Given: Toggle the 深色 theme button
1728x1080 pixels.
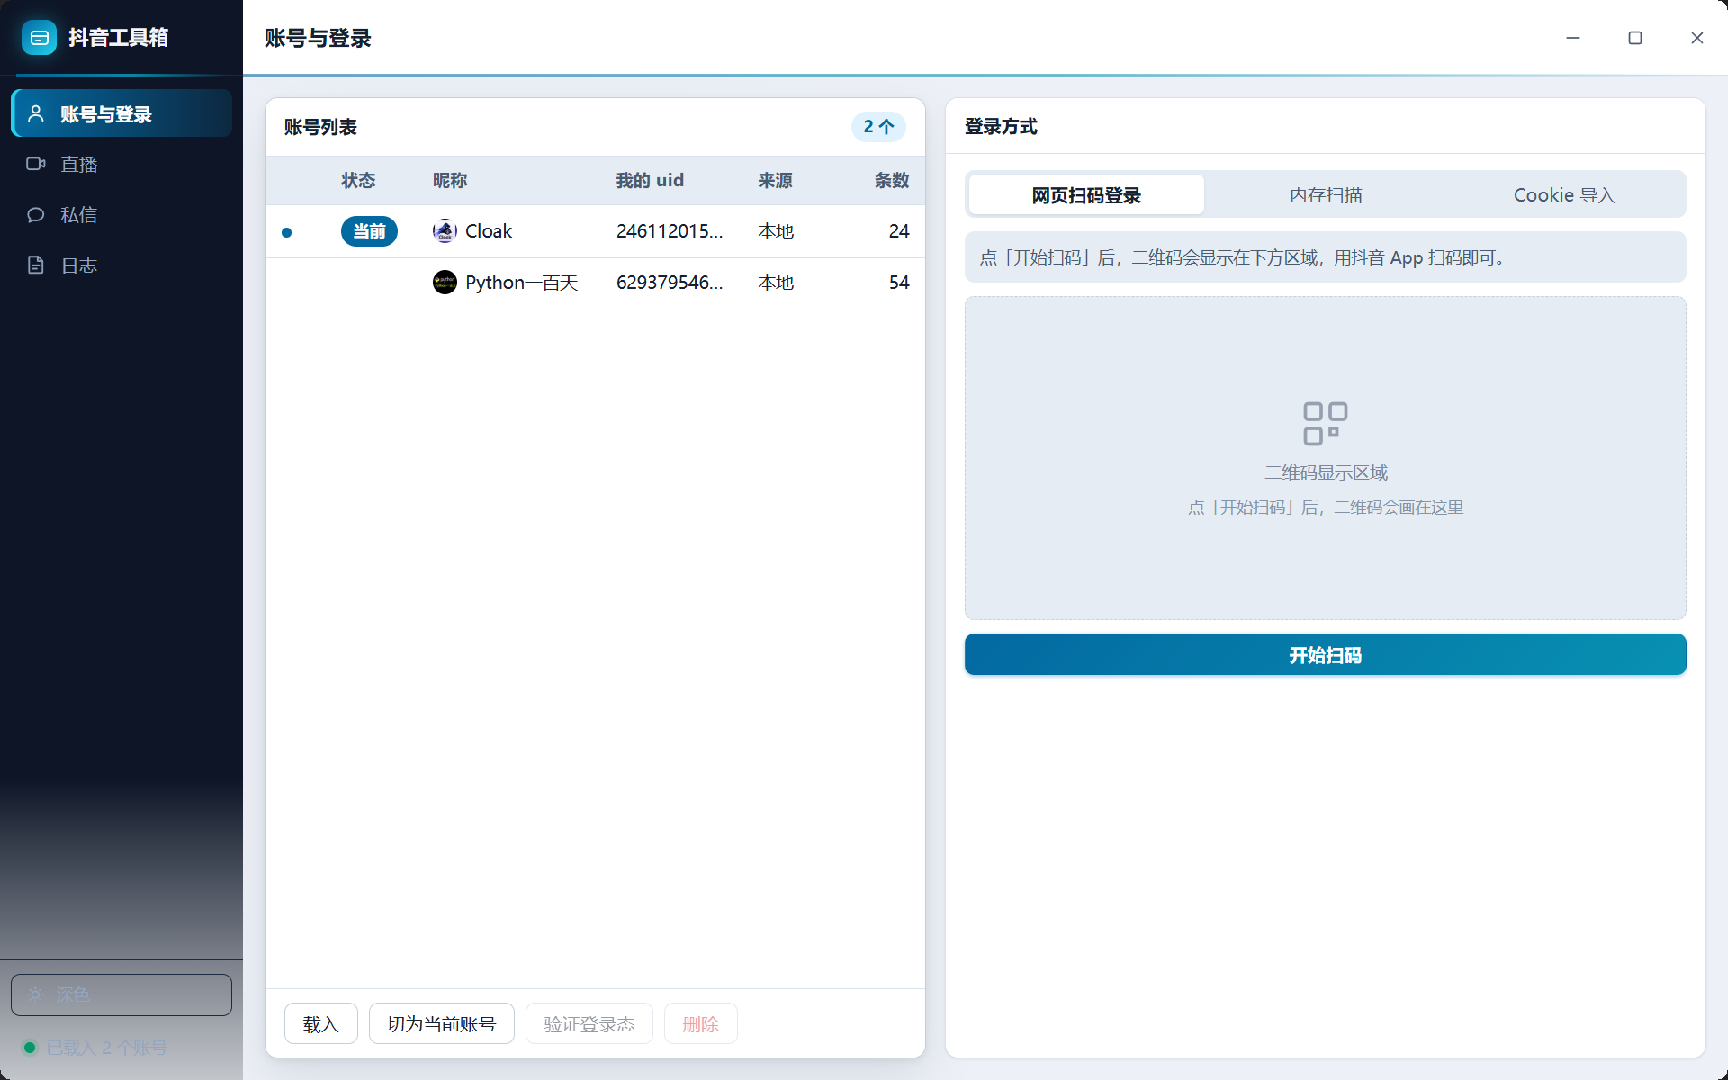Looking at the screenshot, I should (121, 995).
